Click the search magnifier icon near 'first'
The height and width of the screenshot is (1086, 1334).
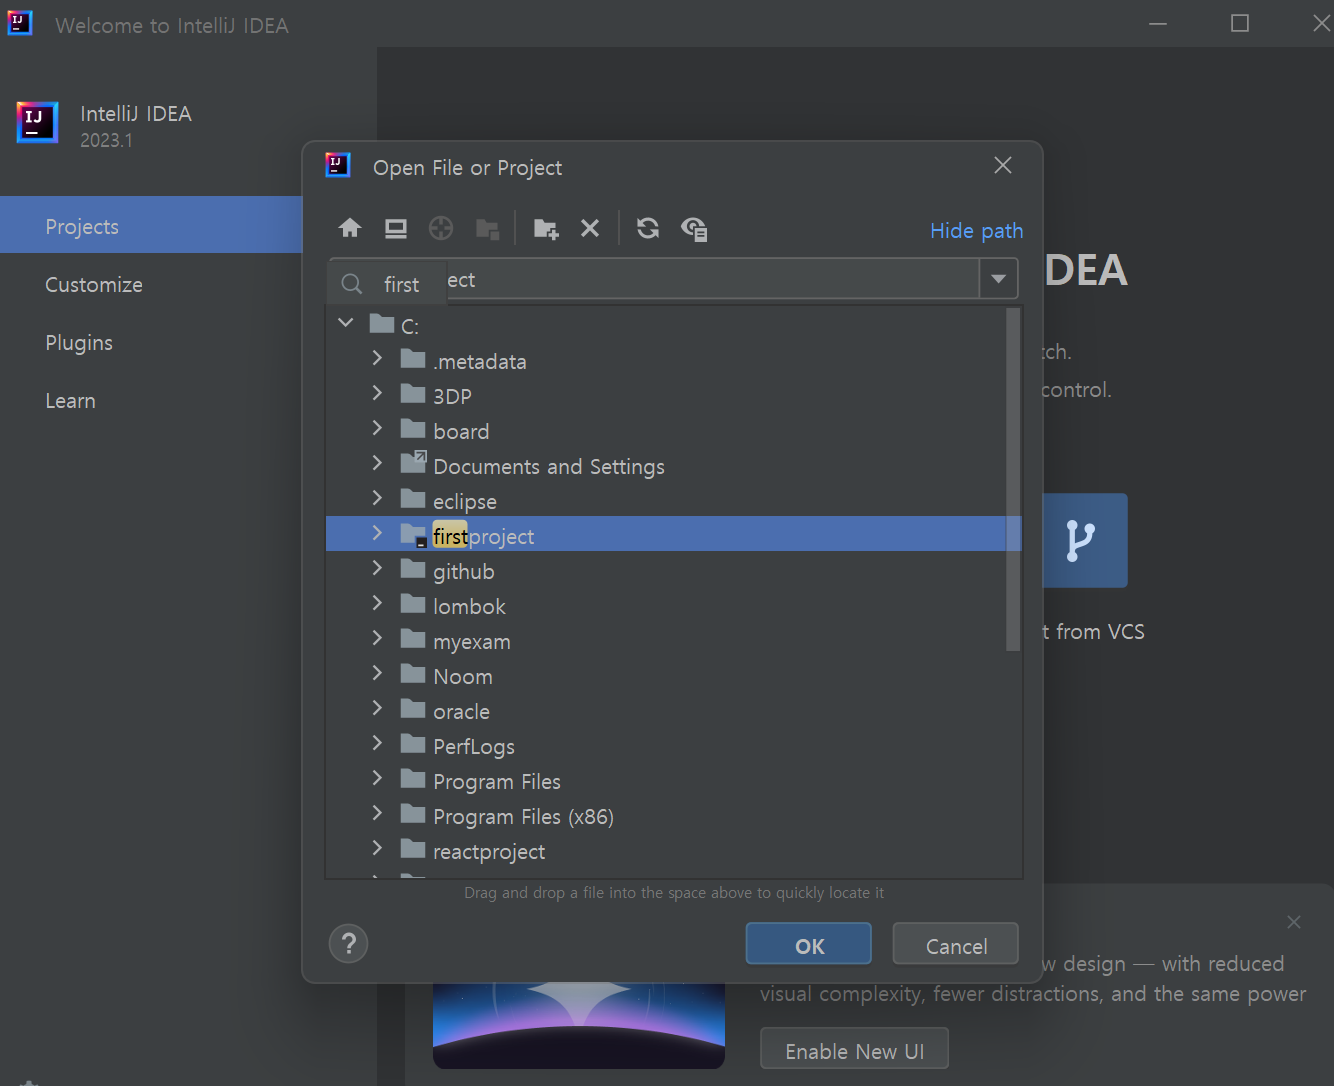pos(352,284)
